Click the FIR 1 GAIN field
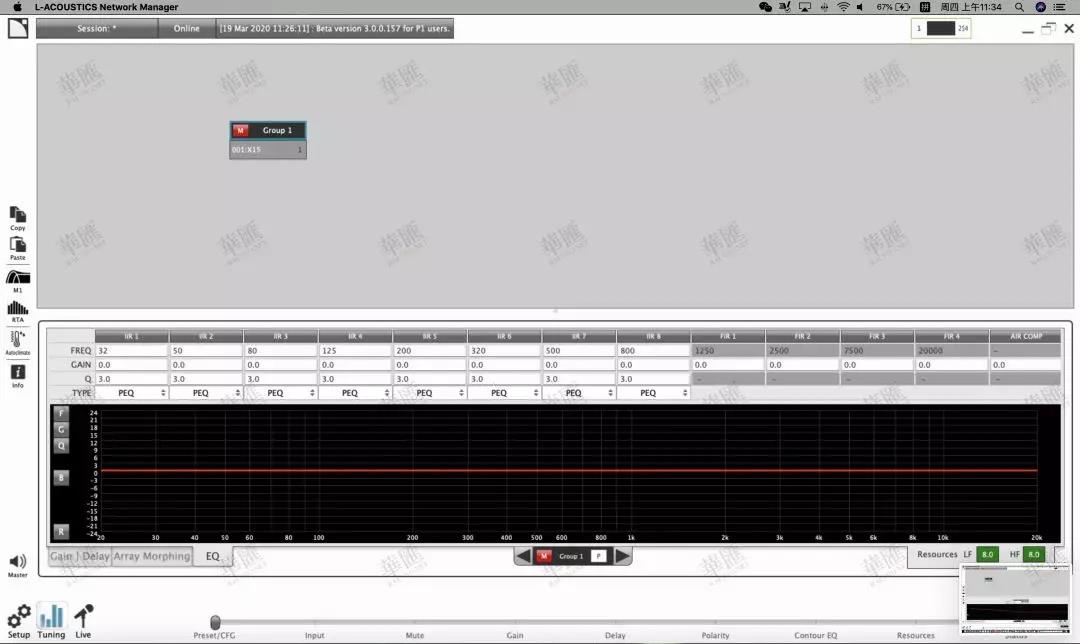Viewport: 1080px width, 644px height. (728, 364)
